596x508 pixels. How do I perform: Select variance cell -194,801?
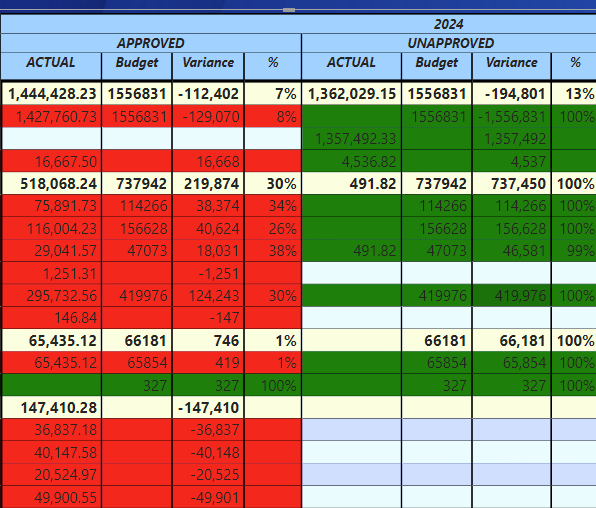click(512, 94)
